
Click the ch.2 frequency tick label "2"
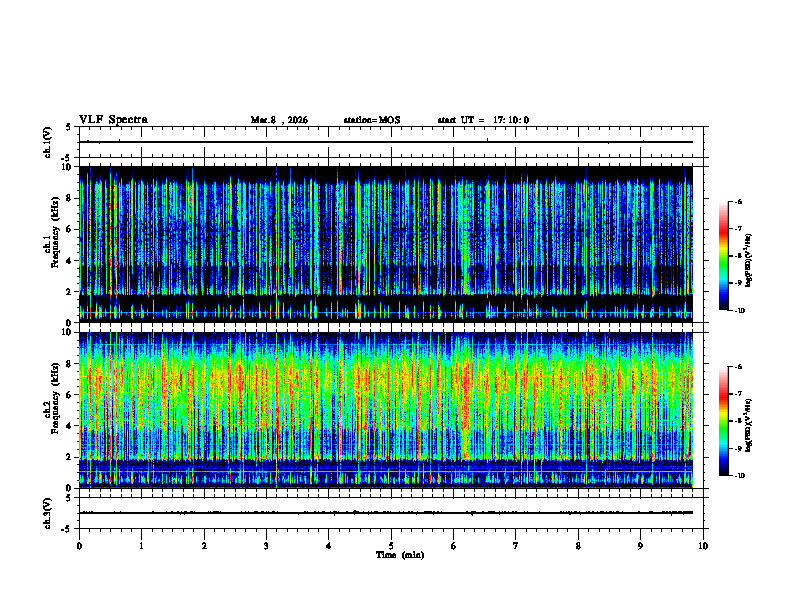click(x=69, y=457)
